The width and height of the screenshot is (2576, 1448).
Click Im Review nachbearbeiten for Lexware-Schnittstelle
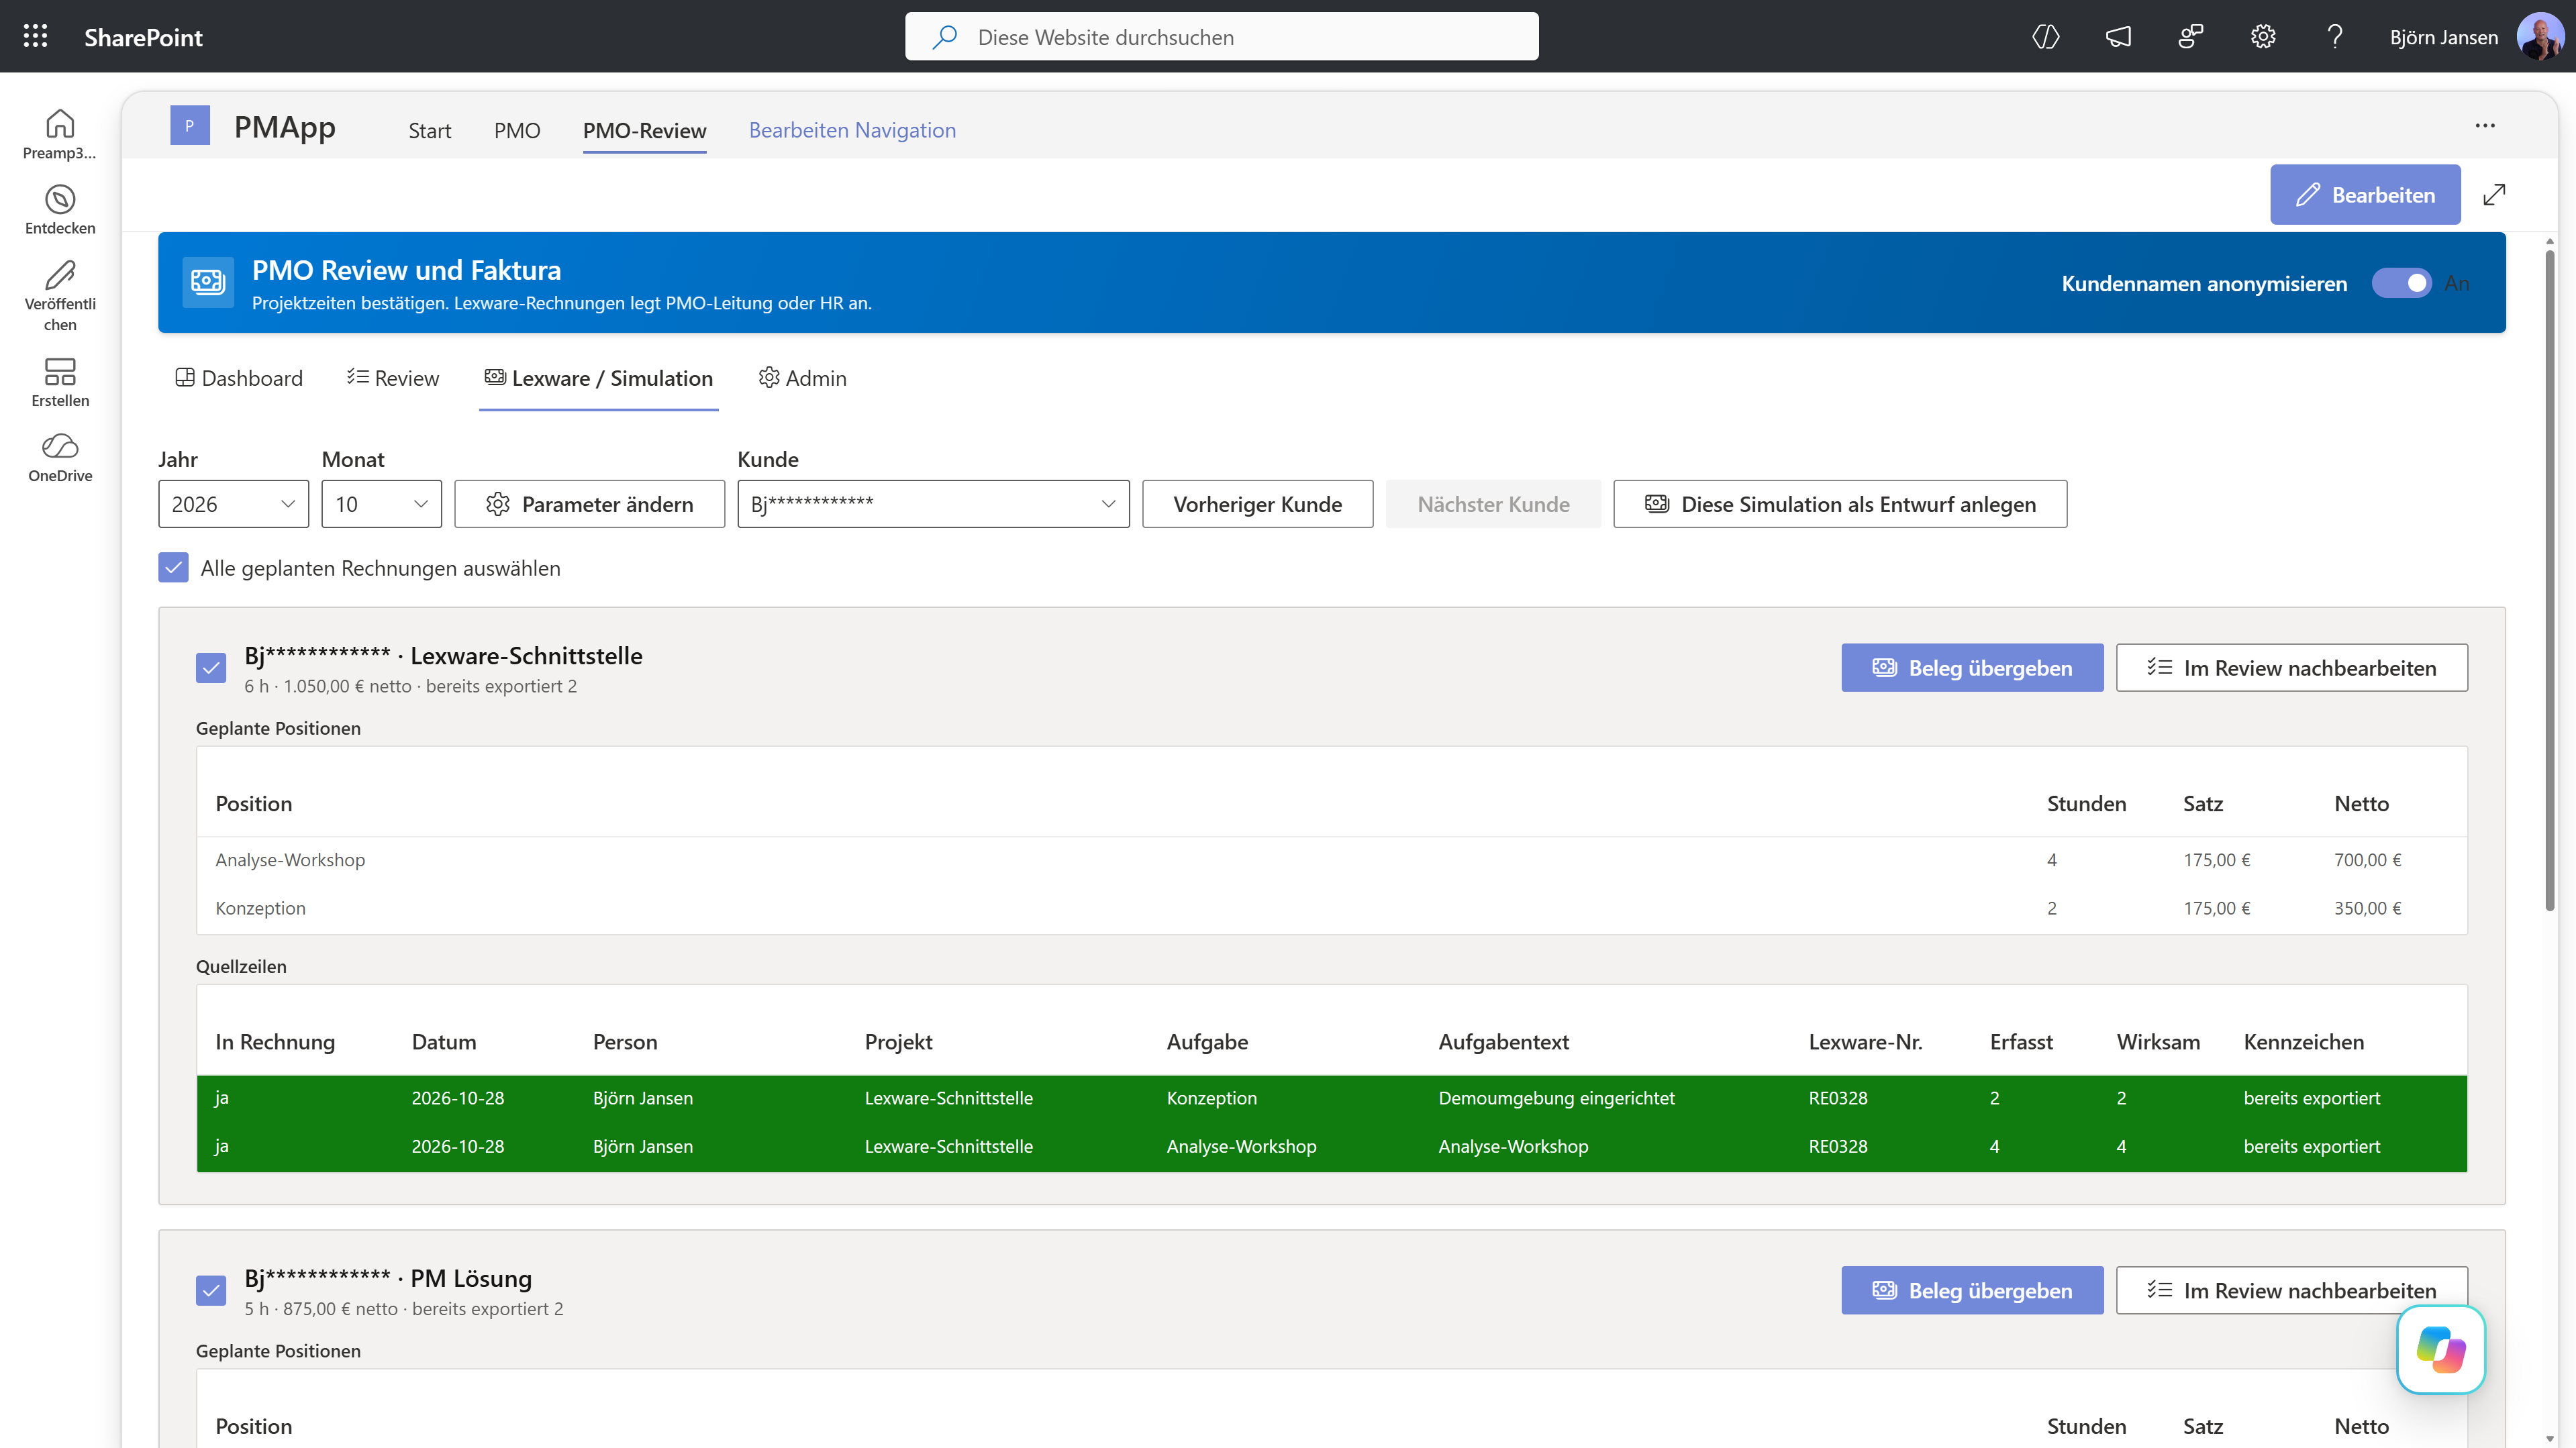[2291, 668]
